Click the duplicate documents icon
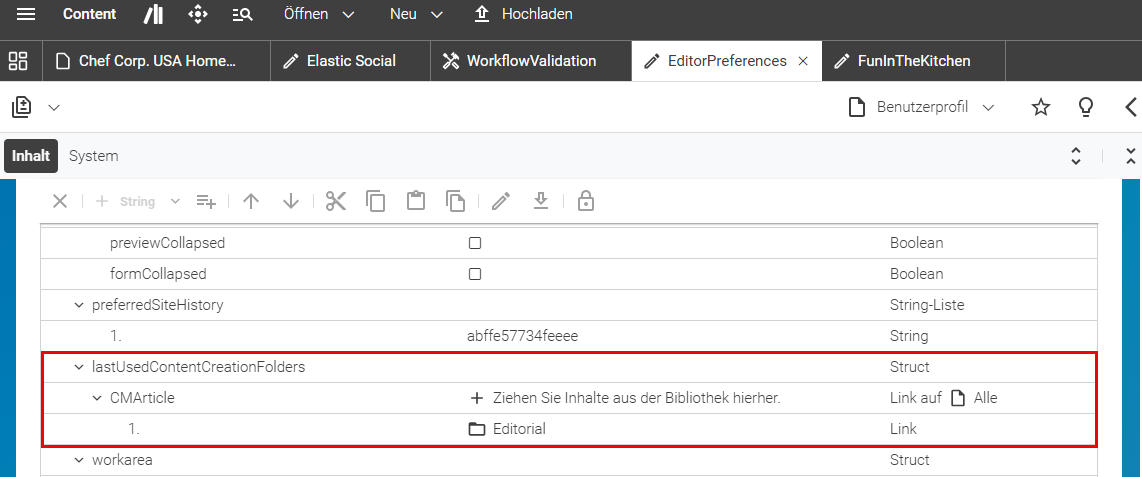The width and height of the screenshot is (1142, 477). 456,201
